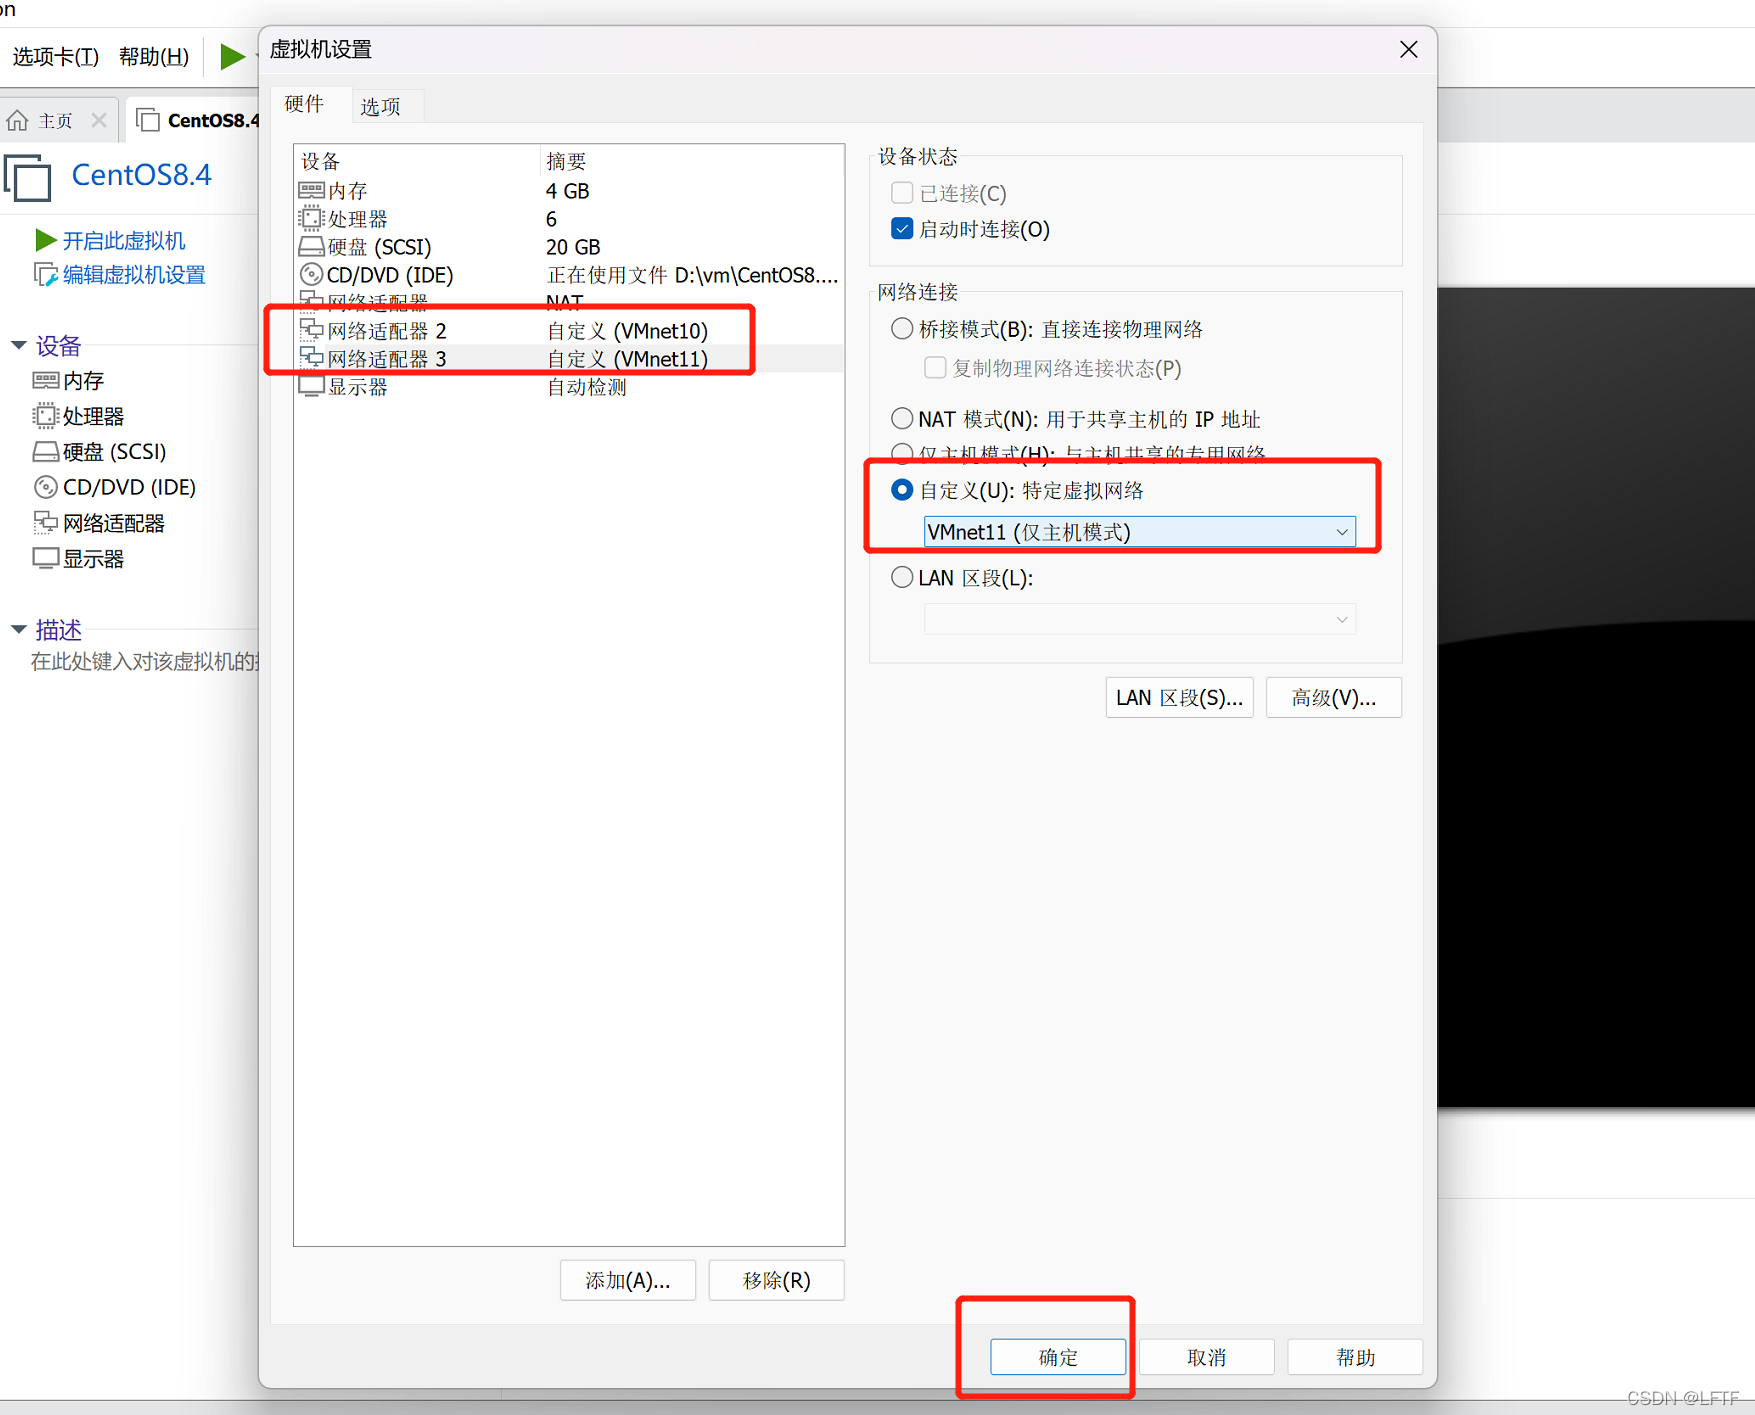
Task: Close the 虚拟机设置 dialog with the X
Action: pos(1408,49)
